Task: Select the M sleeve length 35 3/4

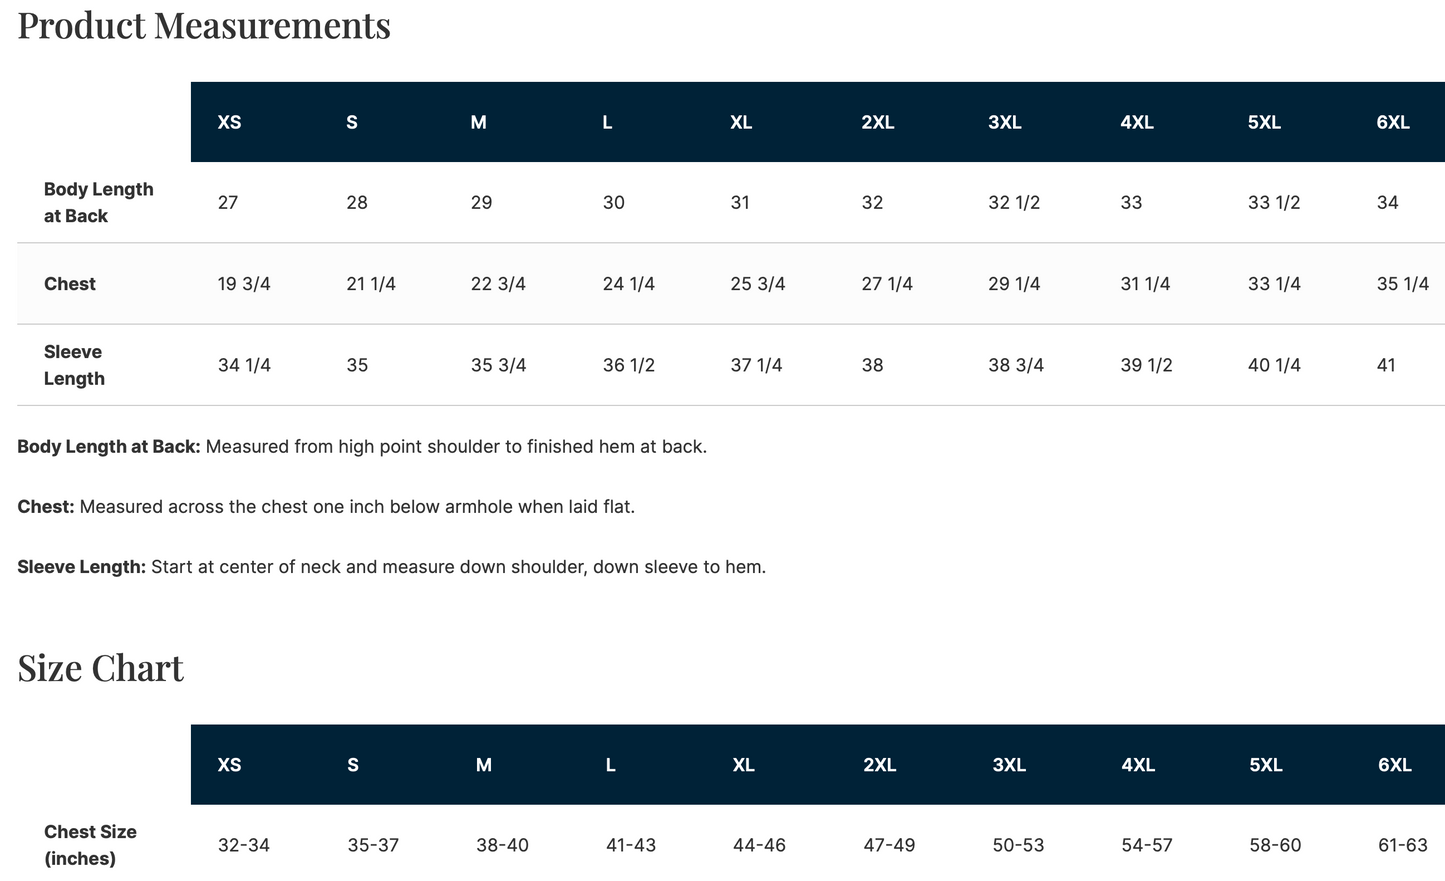Action: point(498,365)
